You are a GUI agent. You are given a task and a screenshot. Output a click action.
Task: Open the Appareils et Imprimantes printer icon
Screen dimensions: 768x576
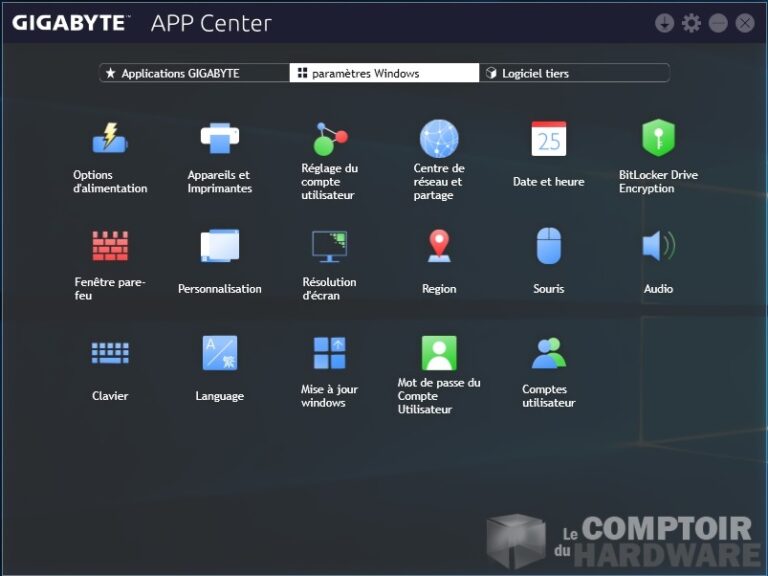coord(220,138)
